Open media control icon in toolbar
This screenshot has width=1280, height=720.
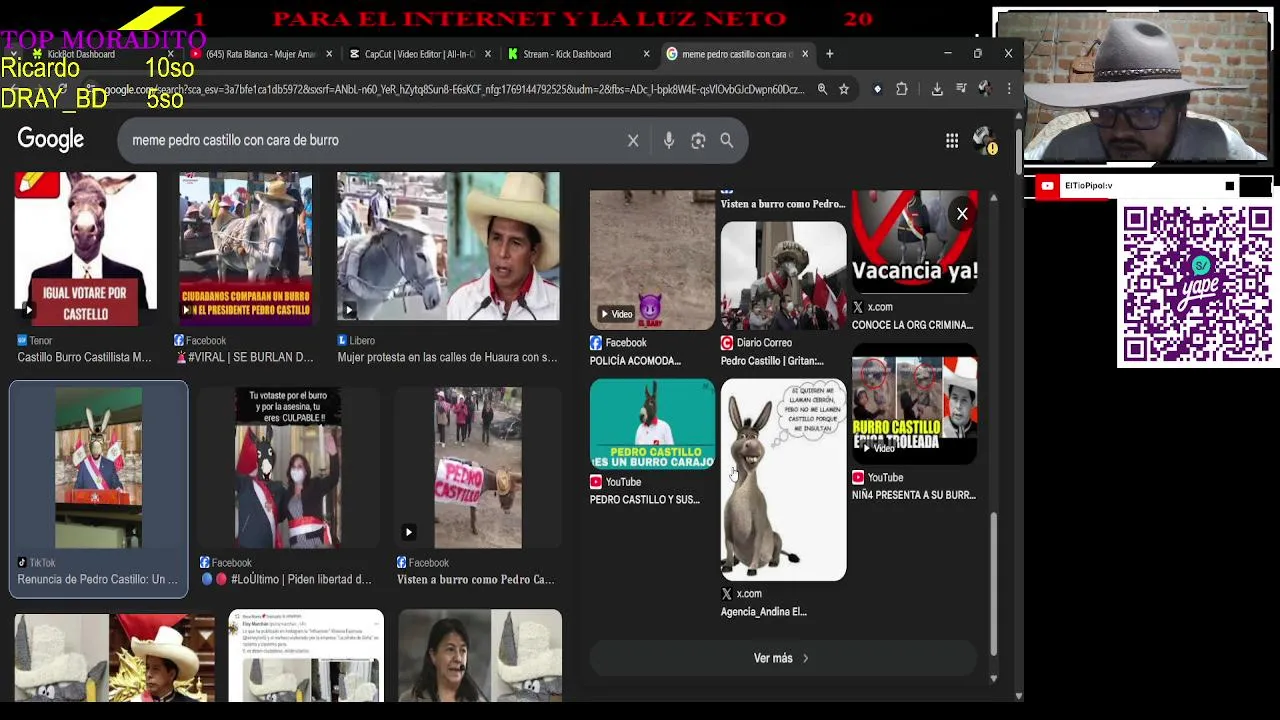(x=961, y=89)
